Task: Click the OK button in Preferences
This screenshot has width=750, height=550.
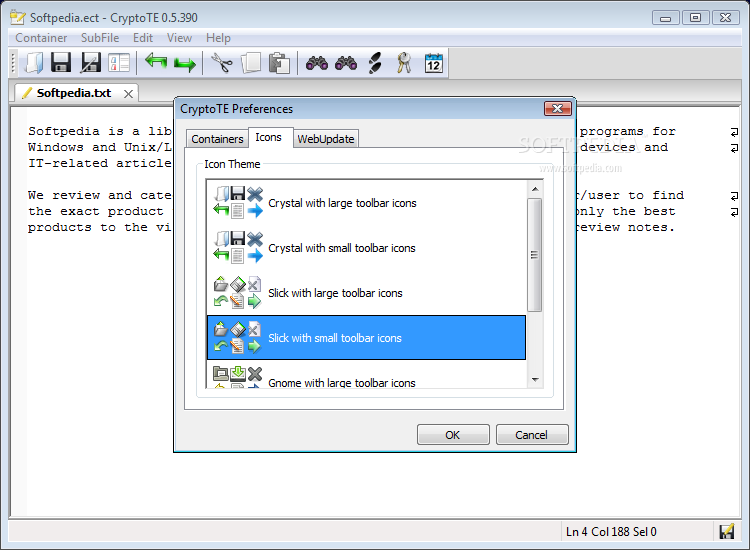Action: pos(453,435)
